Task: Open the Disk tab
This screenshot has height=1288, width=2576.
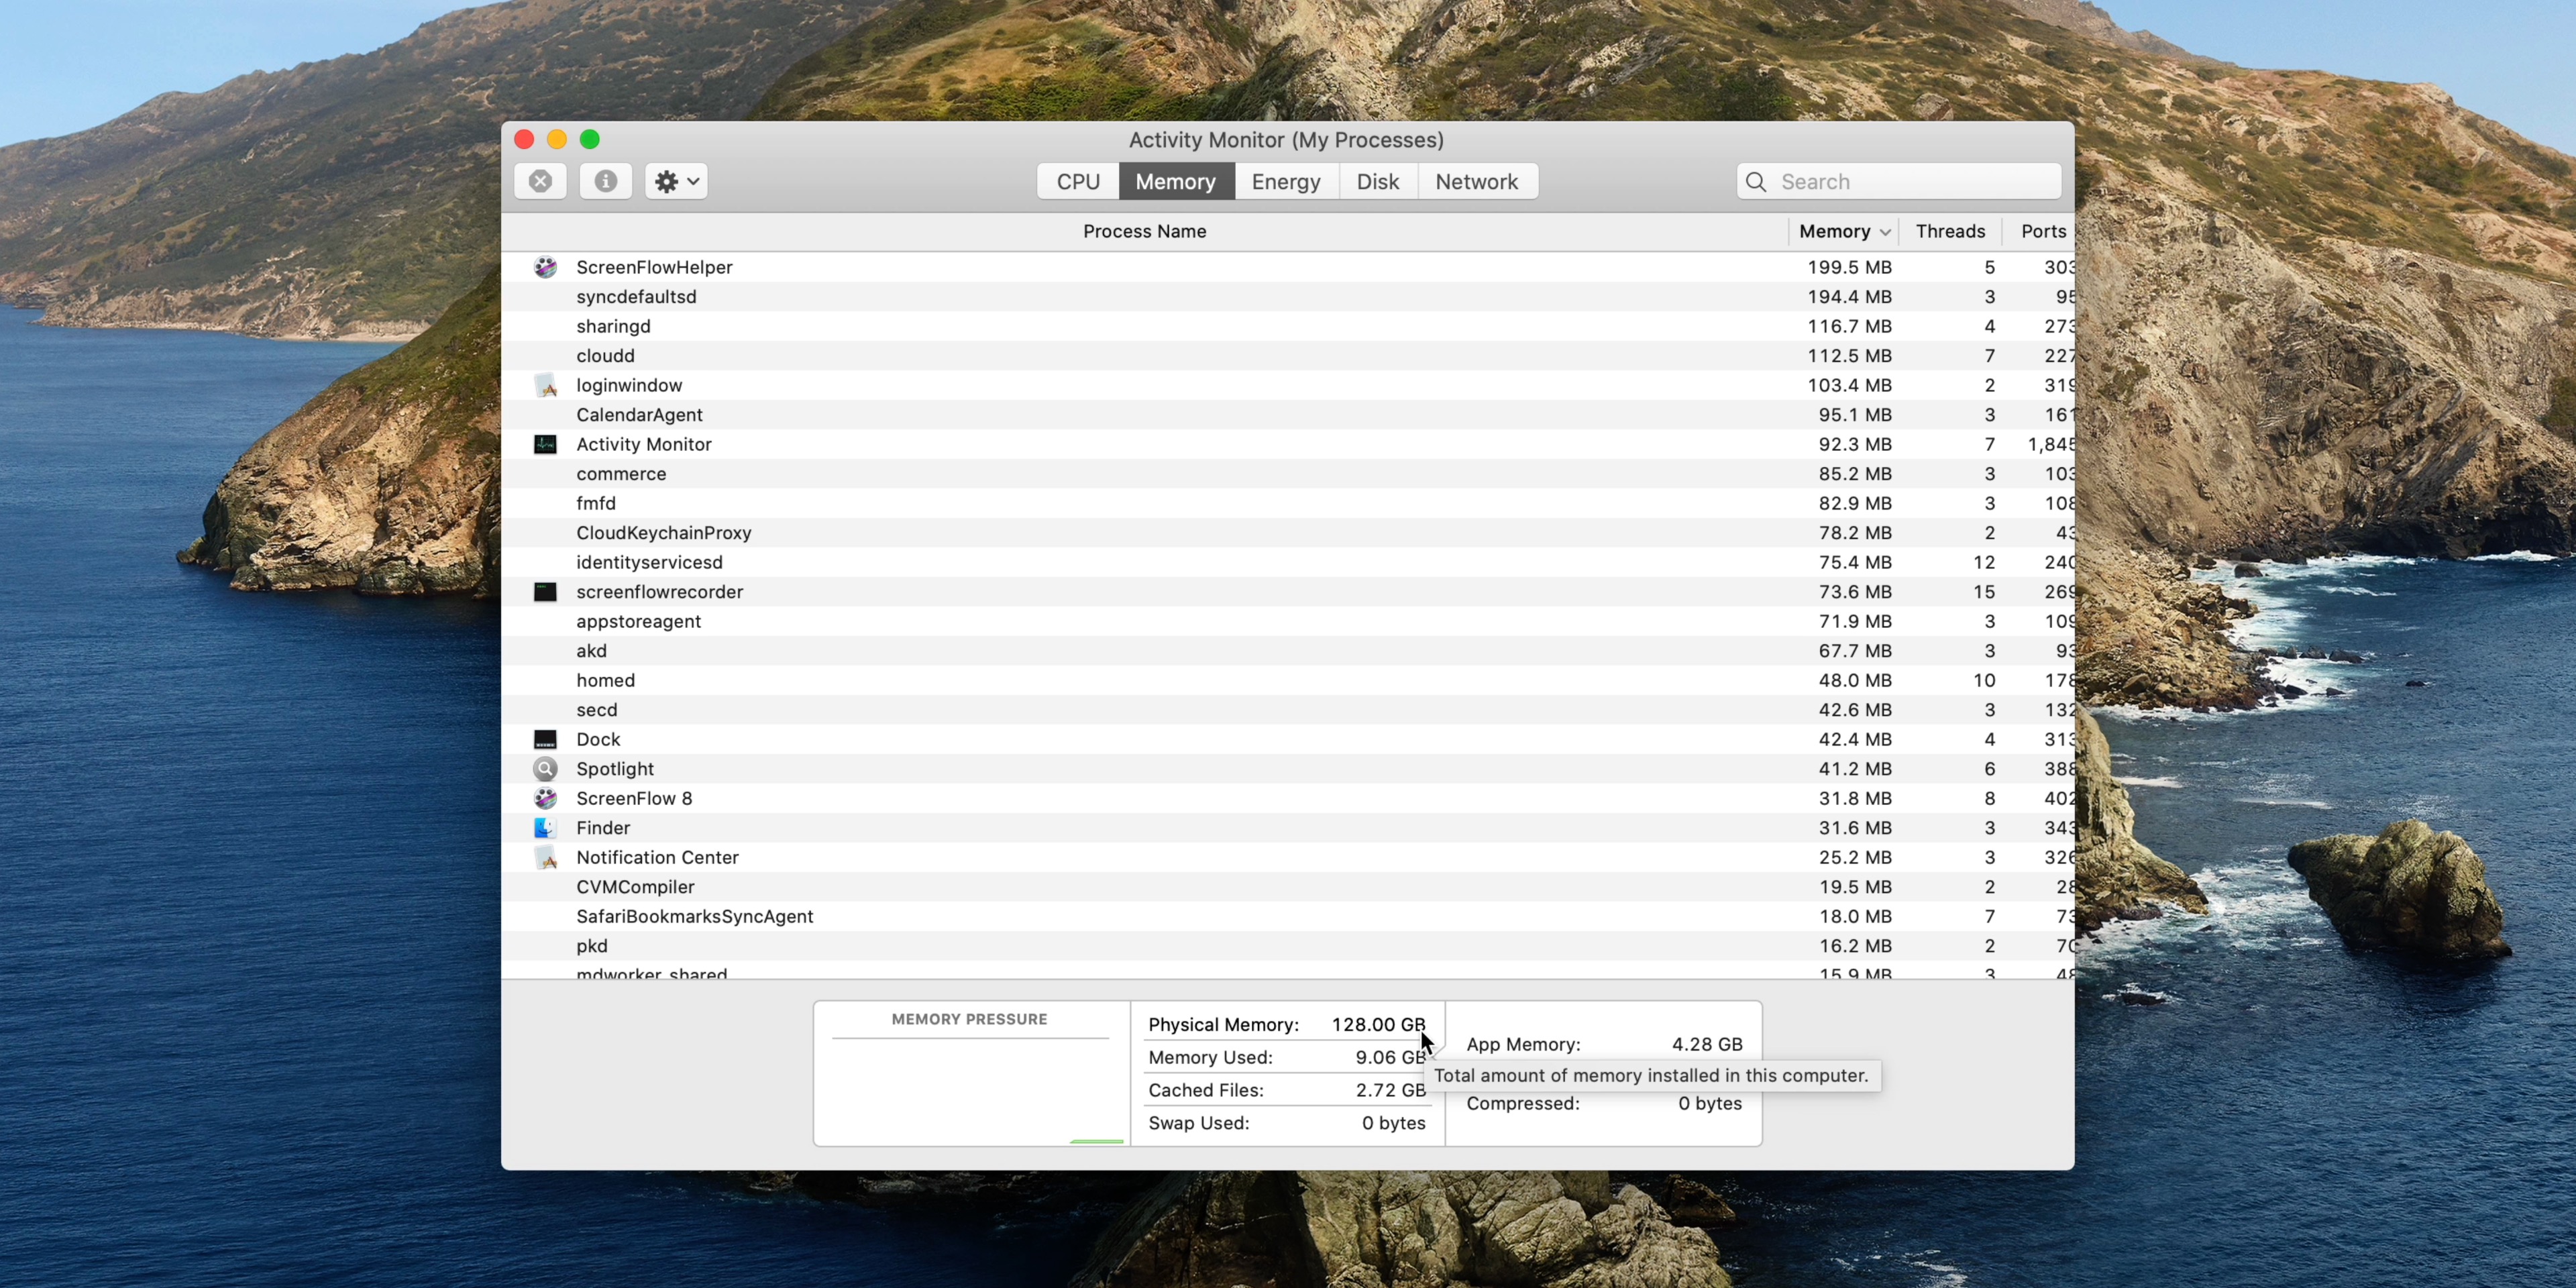Action: tap(1377, 181)
